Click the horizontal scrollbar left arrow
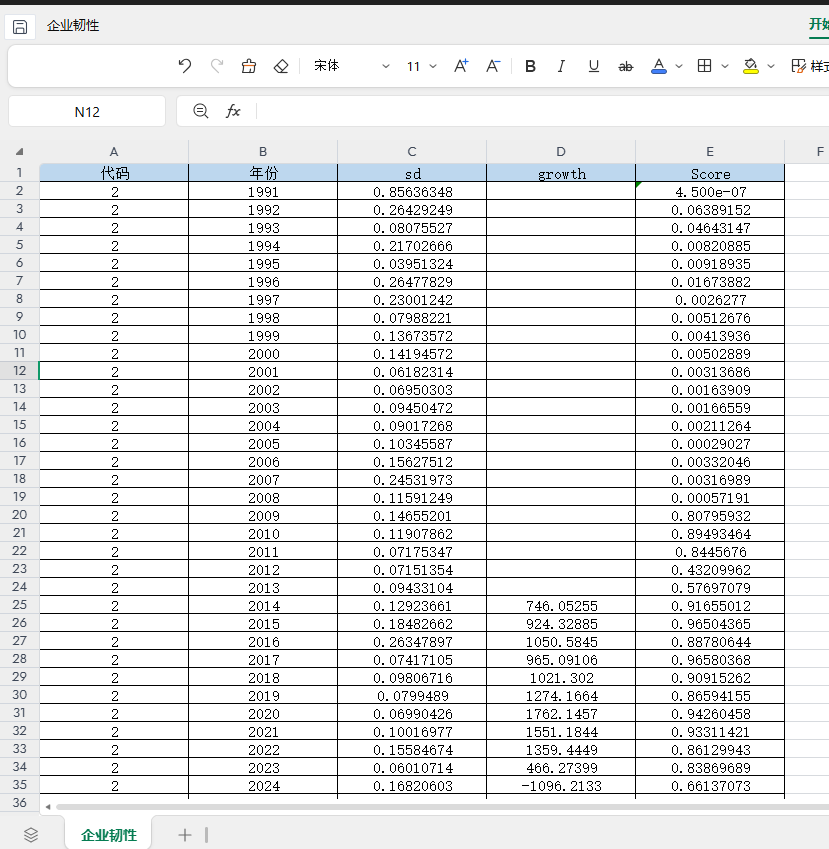The height and width of the screenshot is (849, 829). (x=48, y=807)
